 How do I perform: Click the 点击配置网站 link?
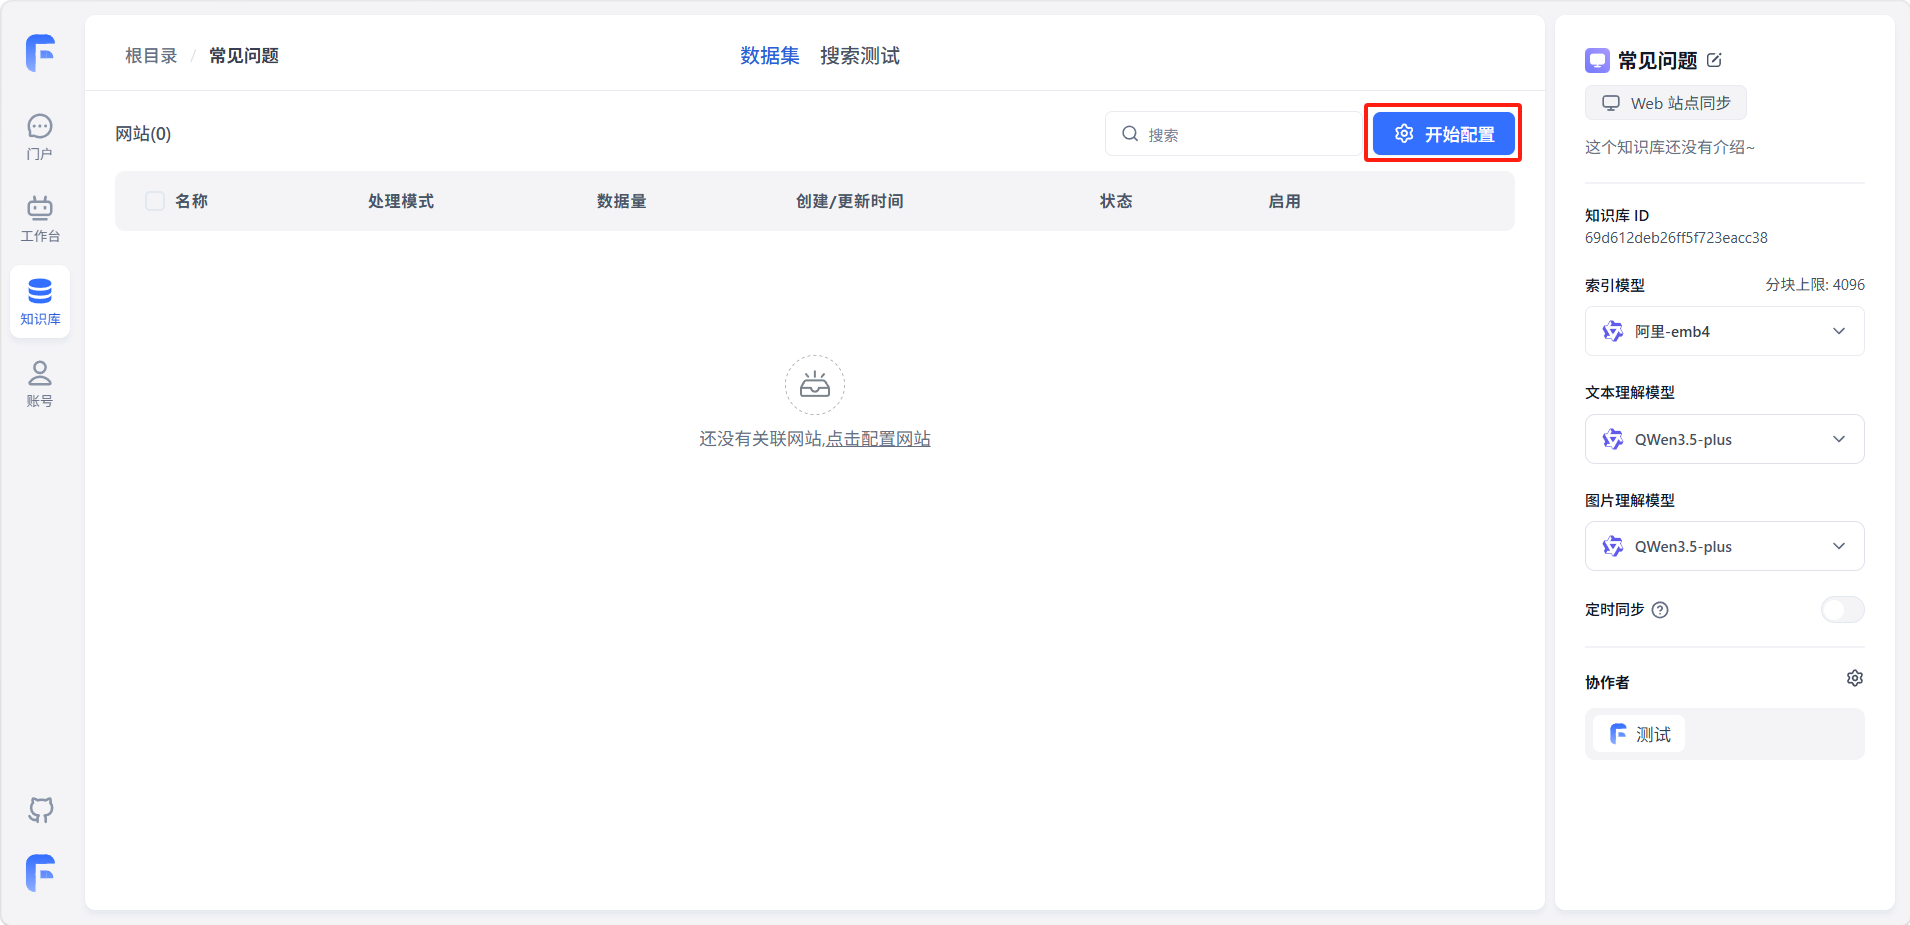point(878,439)
